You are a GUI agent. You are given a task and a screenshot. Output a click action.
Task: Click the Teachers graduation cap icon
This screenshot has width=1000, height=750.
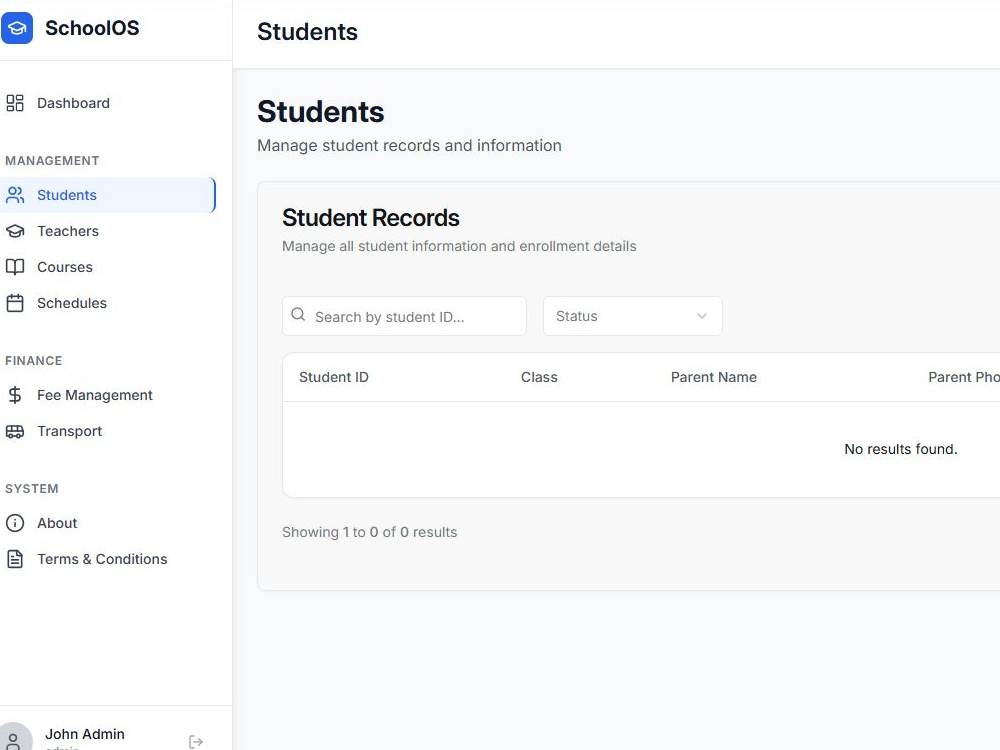tap(15, 231)
